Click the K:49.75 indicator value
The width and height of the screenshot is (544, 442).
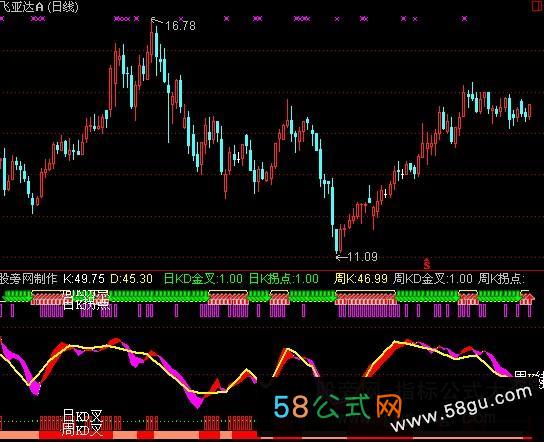84,279
